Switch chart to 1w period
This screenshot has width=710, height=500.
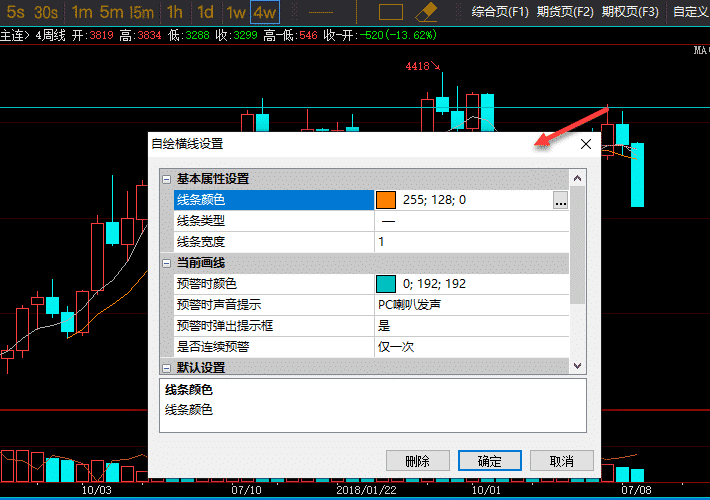point(236,12)
